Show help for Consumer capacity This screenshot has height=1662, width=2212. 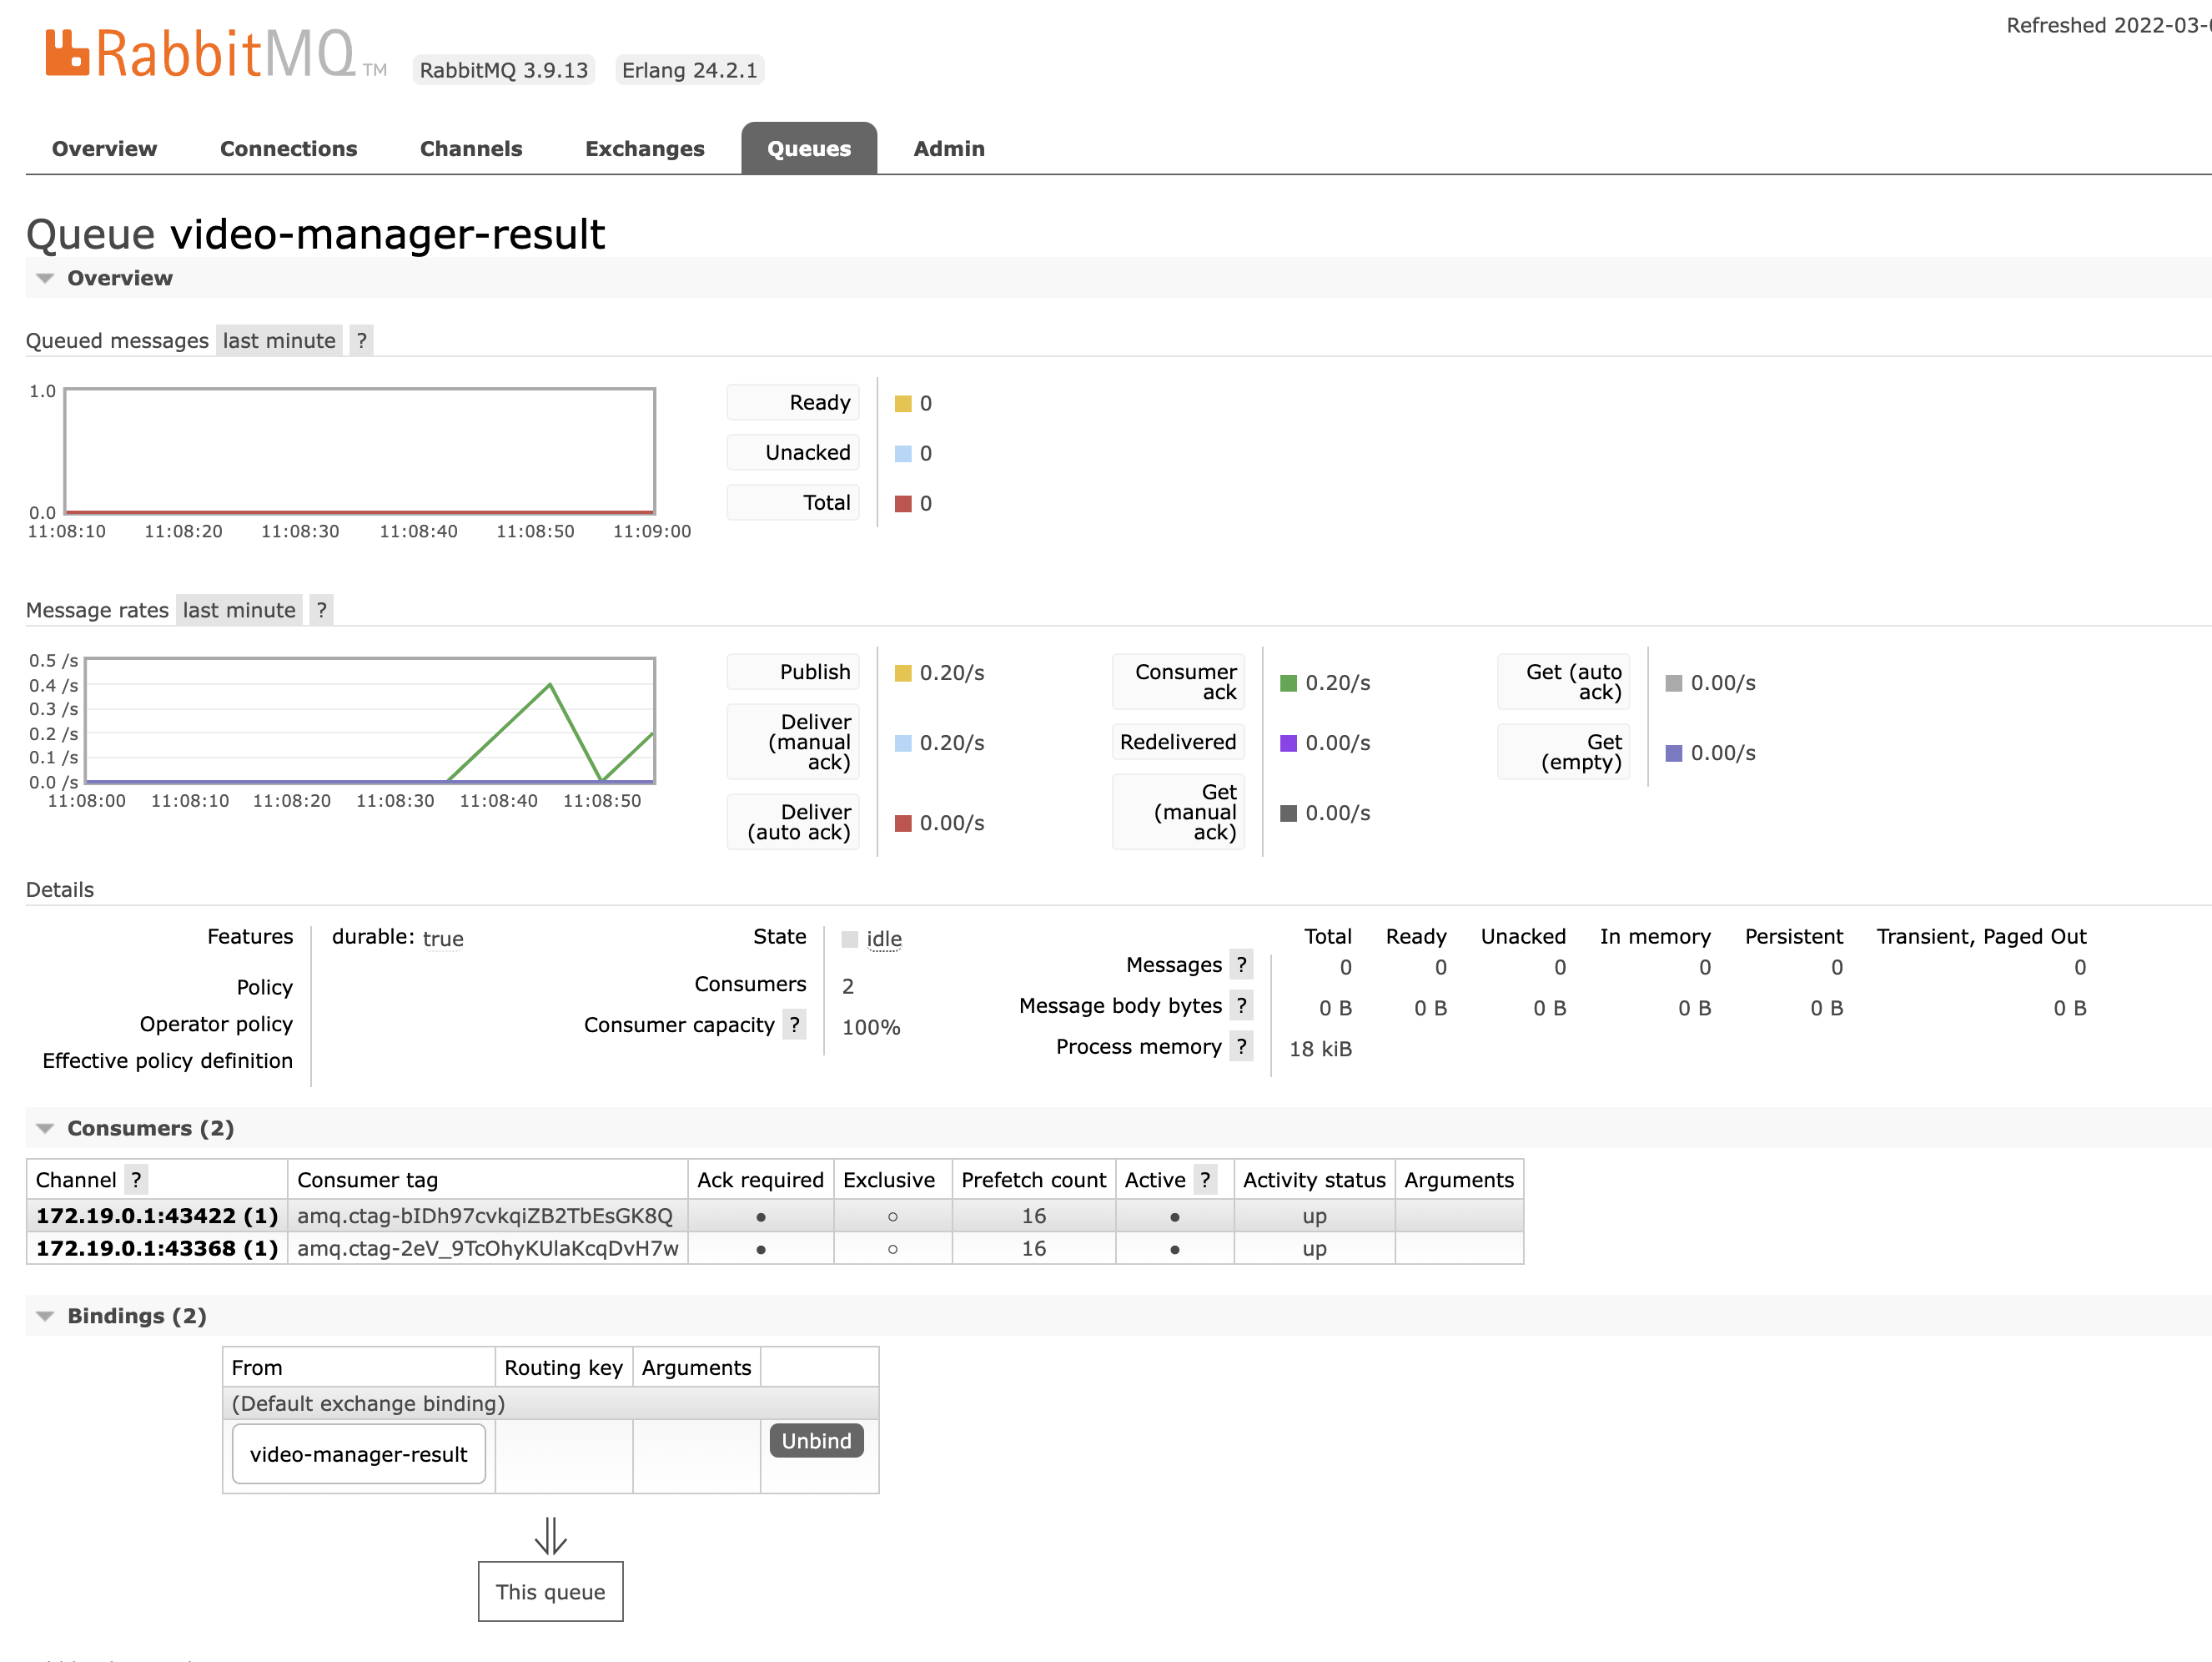click(x=794, y=1025)
